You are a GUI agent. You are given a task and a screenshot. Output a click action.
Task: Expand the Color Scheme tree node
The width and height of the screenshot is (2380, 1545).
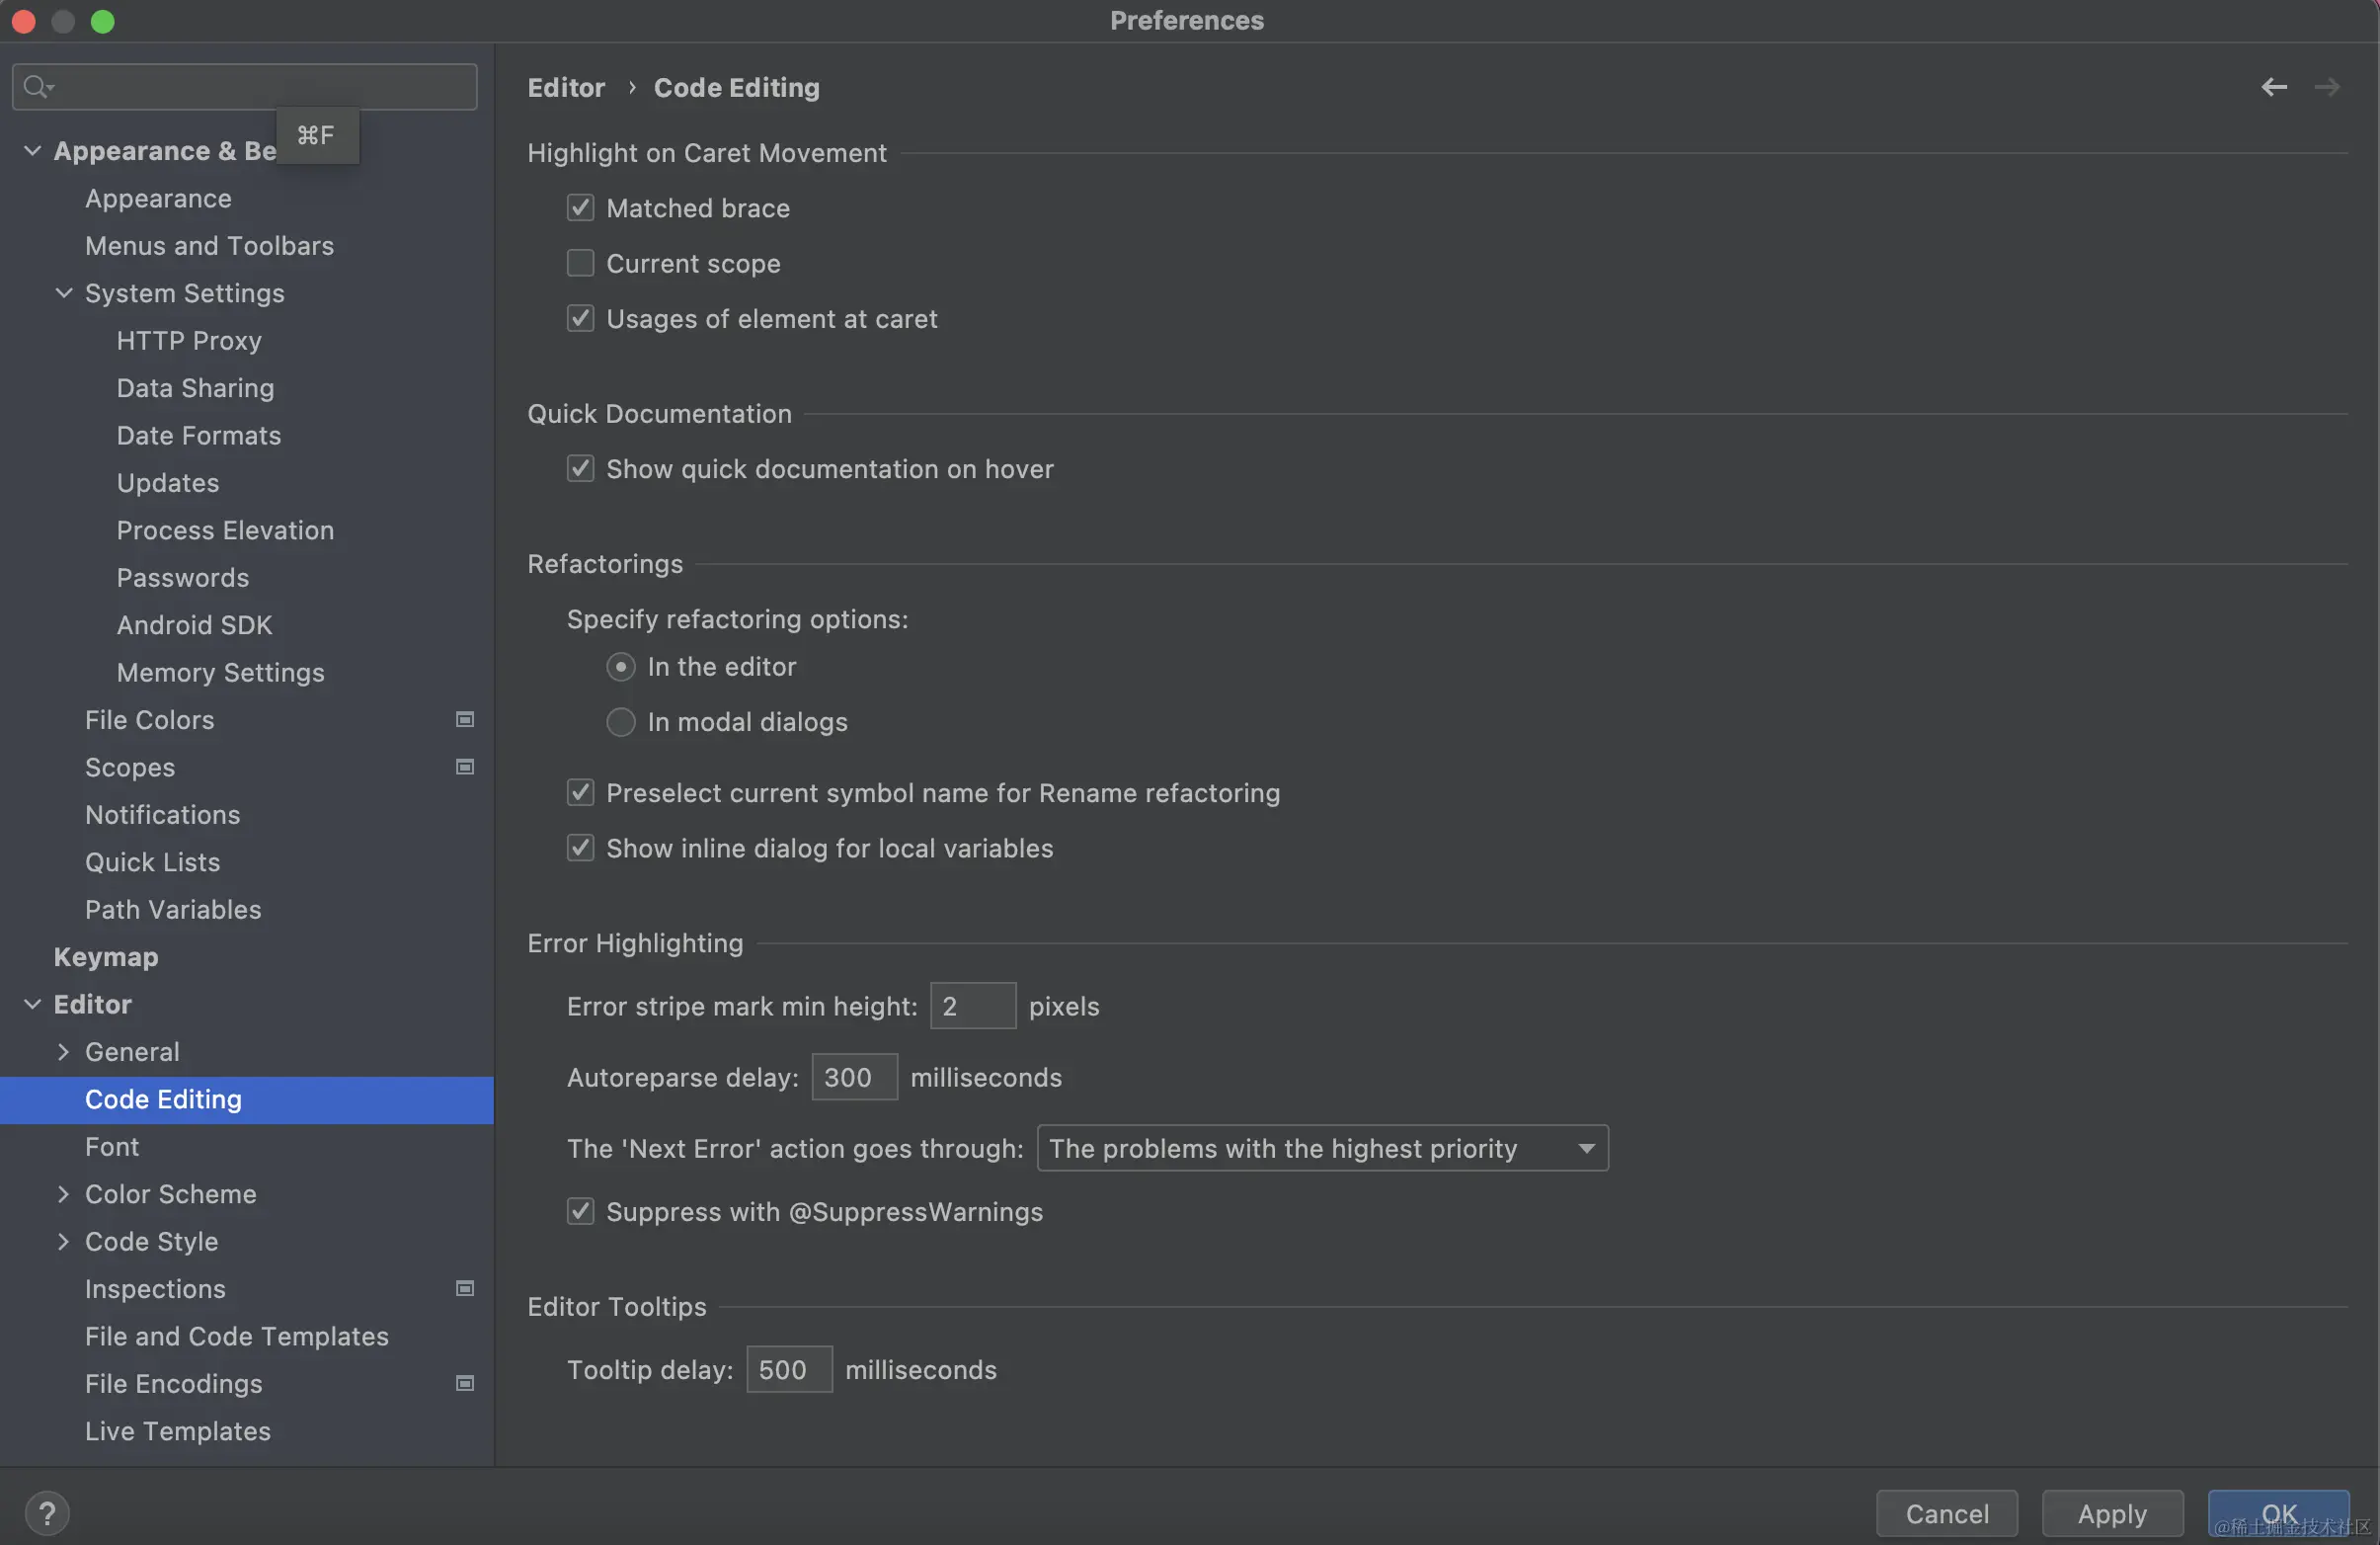(64, 1193)
